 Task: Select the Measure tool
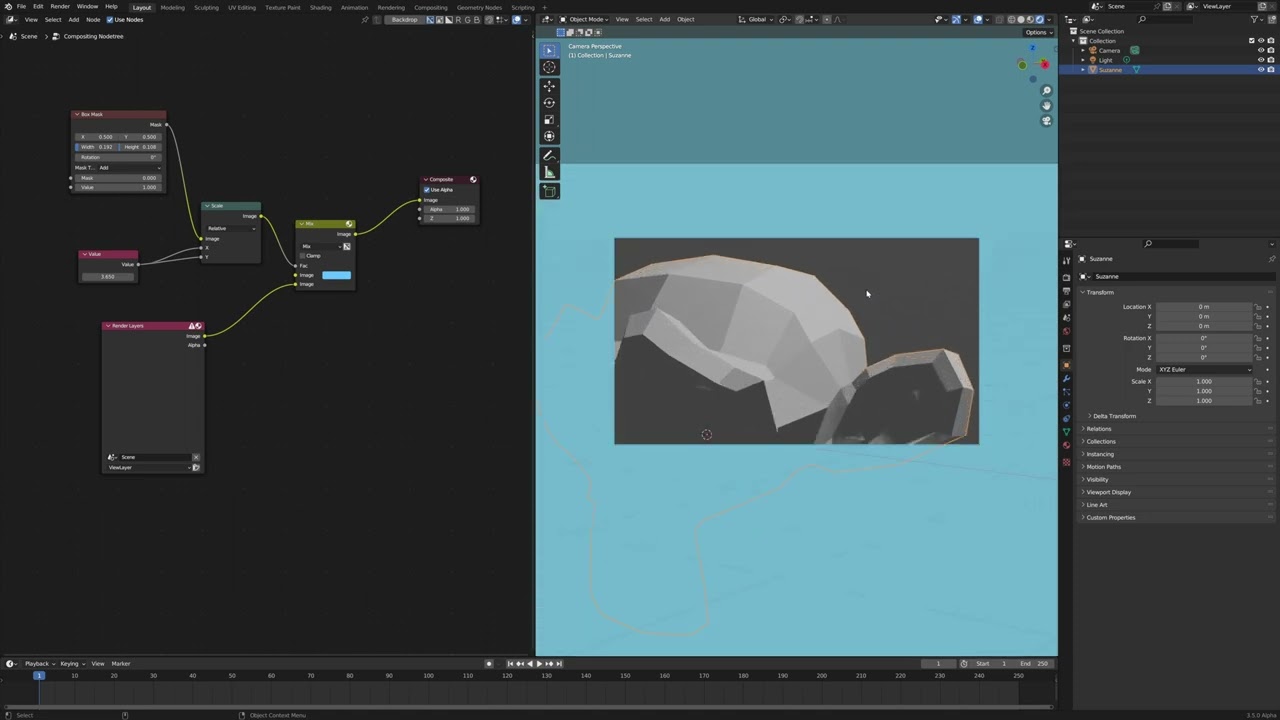coord(549,173)
